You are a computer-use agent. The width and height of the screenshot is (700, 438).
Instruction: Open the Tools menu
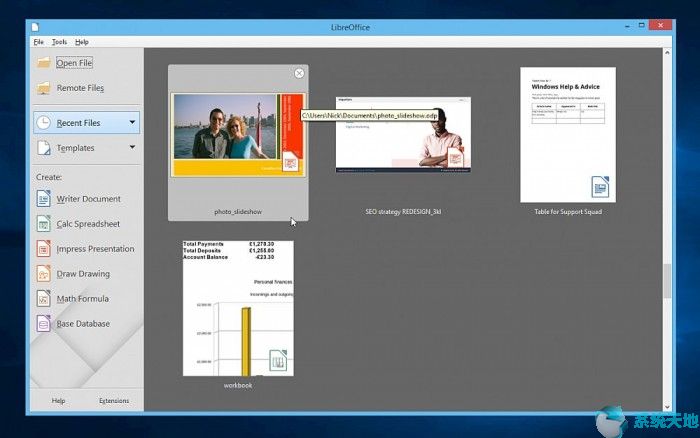59,42
